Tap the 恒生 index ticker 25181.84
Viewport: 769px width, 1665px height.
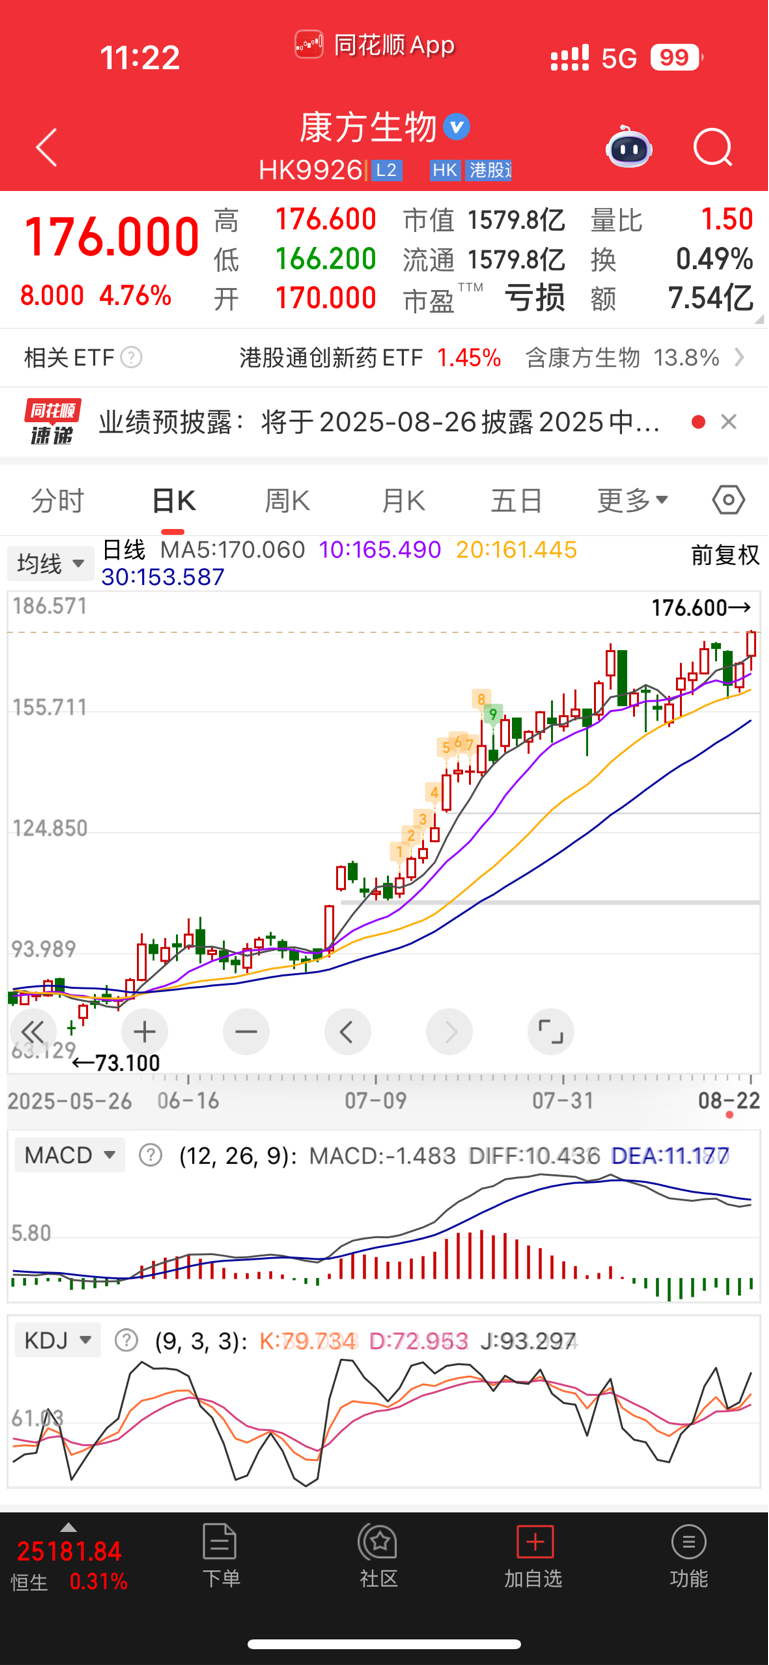point(69,1551)
